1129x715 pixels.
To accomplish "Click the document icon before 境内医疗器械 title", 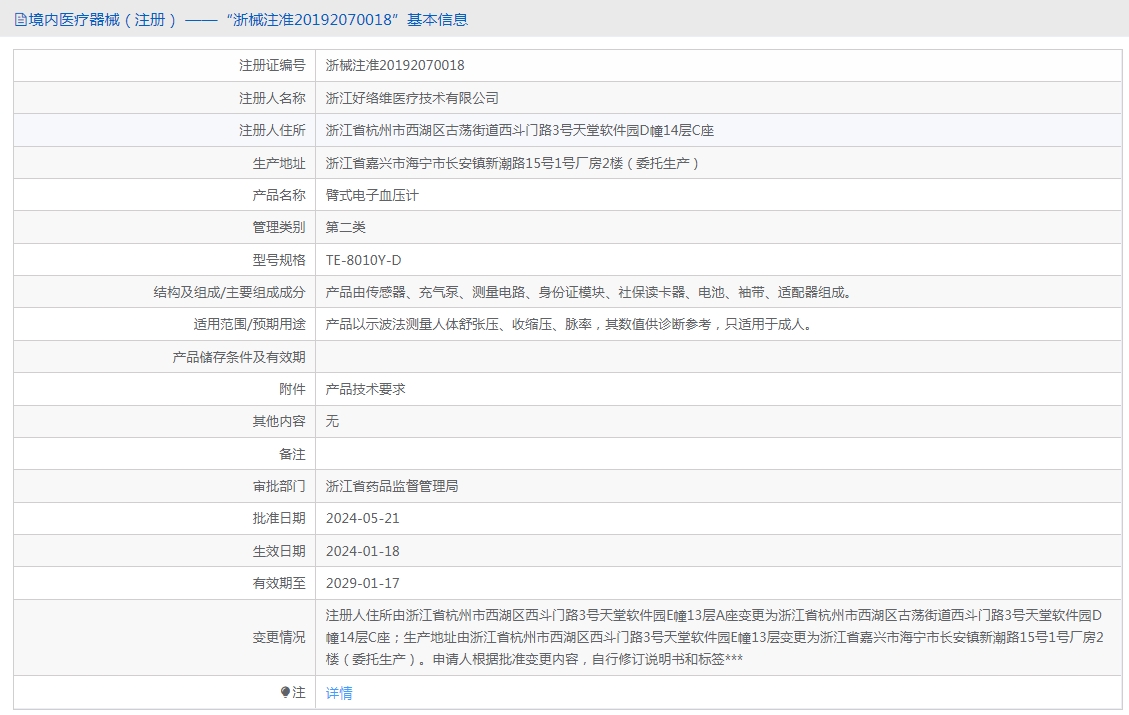I will (x=20, y=19).
